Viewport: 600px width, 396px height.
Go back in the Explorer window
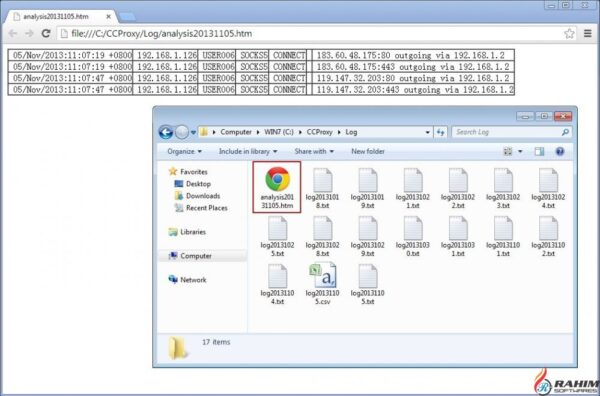click(166, 132)
